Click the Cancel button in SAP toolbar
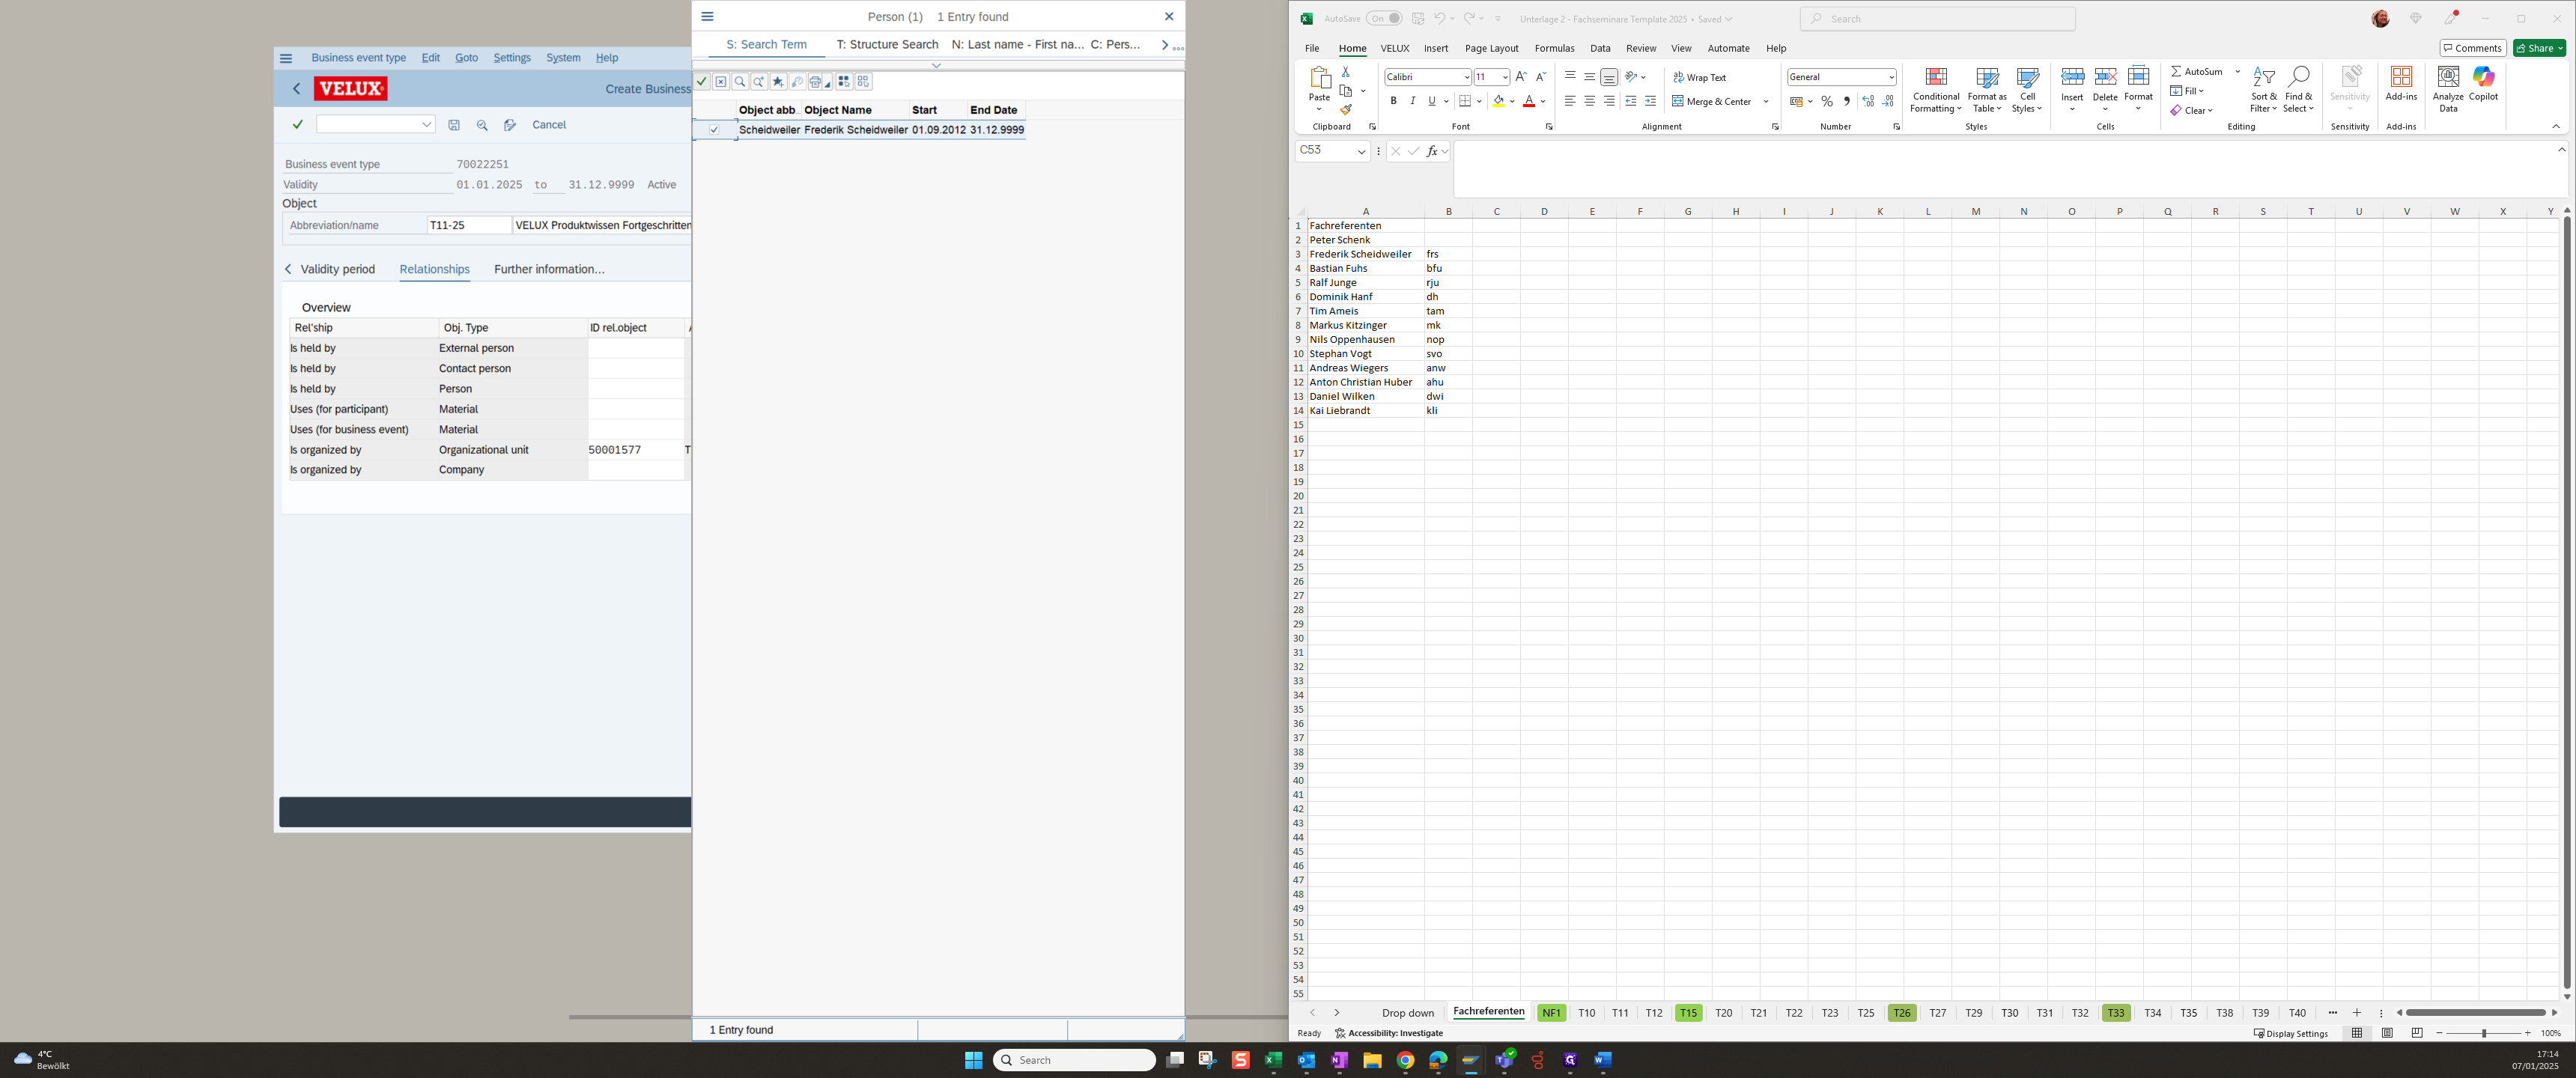The image size is (2576, 1078). point(549,125)
